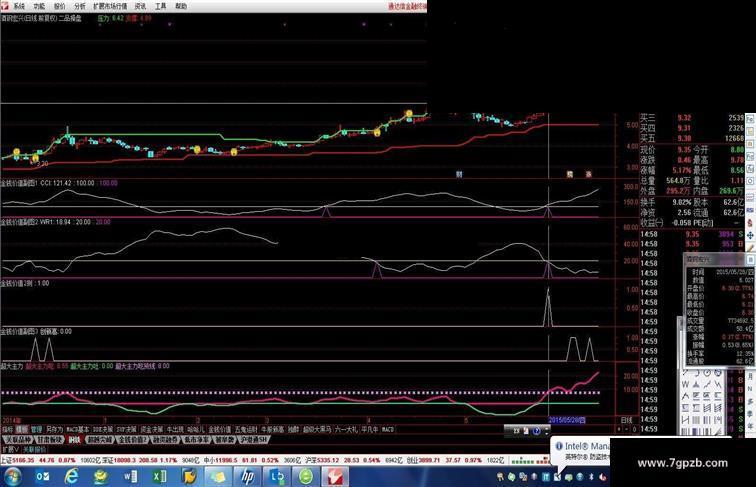The image size is (756, 487).
Task: Open the 甘肃板块 tab
Action: (x=50, y=440)
